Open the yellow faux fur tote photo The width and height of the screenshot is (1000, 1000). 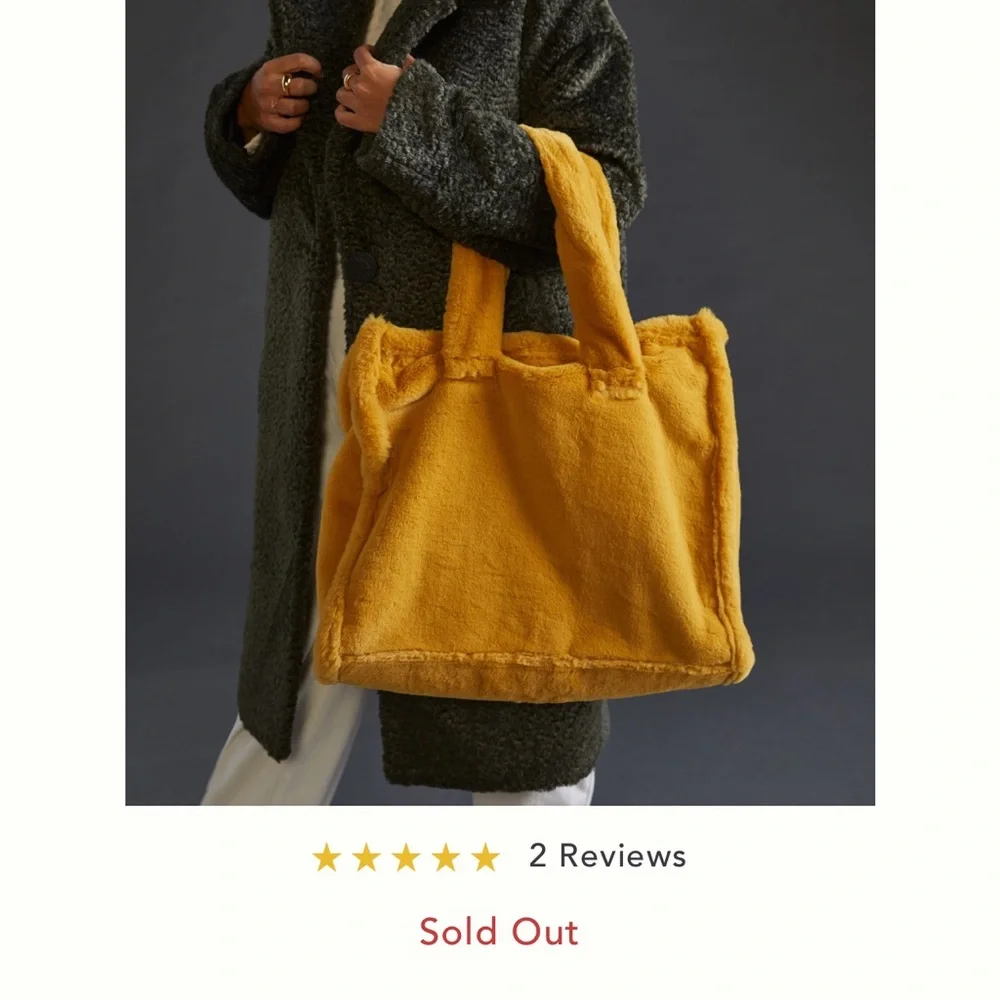coord(500,402)
